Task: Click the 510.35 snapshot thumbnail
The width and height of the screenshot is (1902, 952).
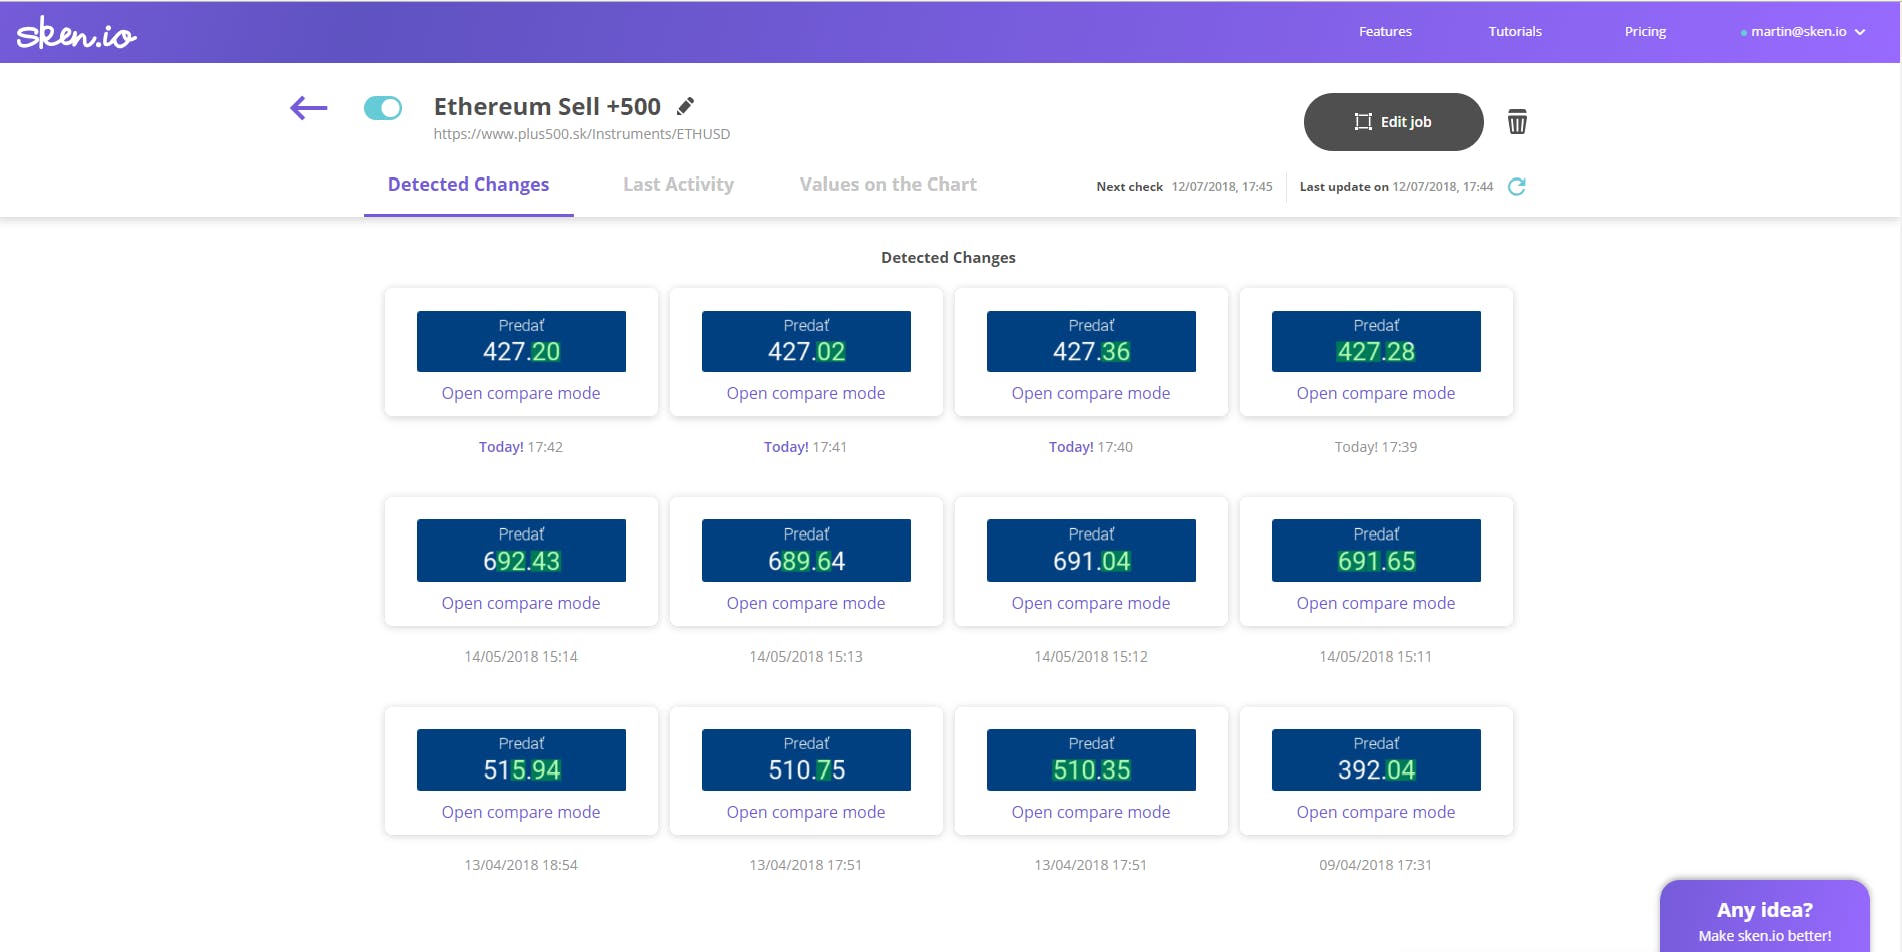Action: tap(1091, 760)
